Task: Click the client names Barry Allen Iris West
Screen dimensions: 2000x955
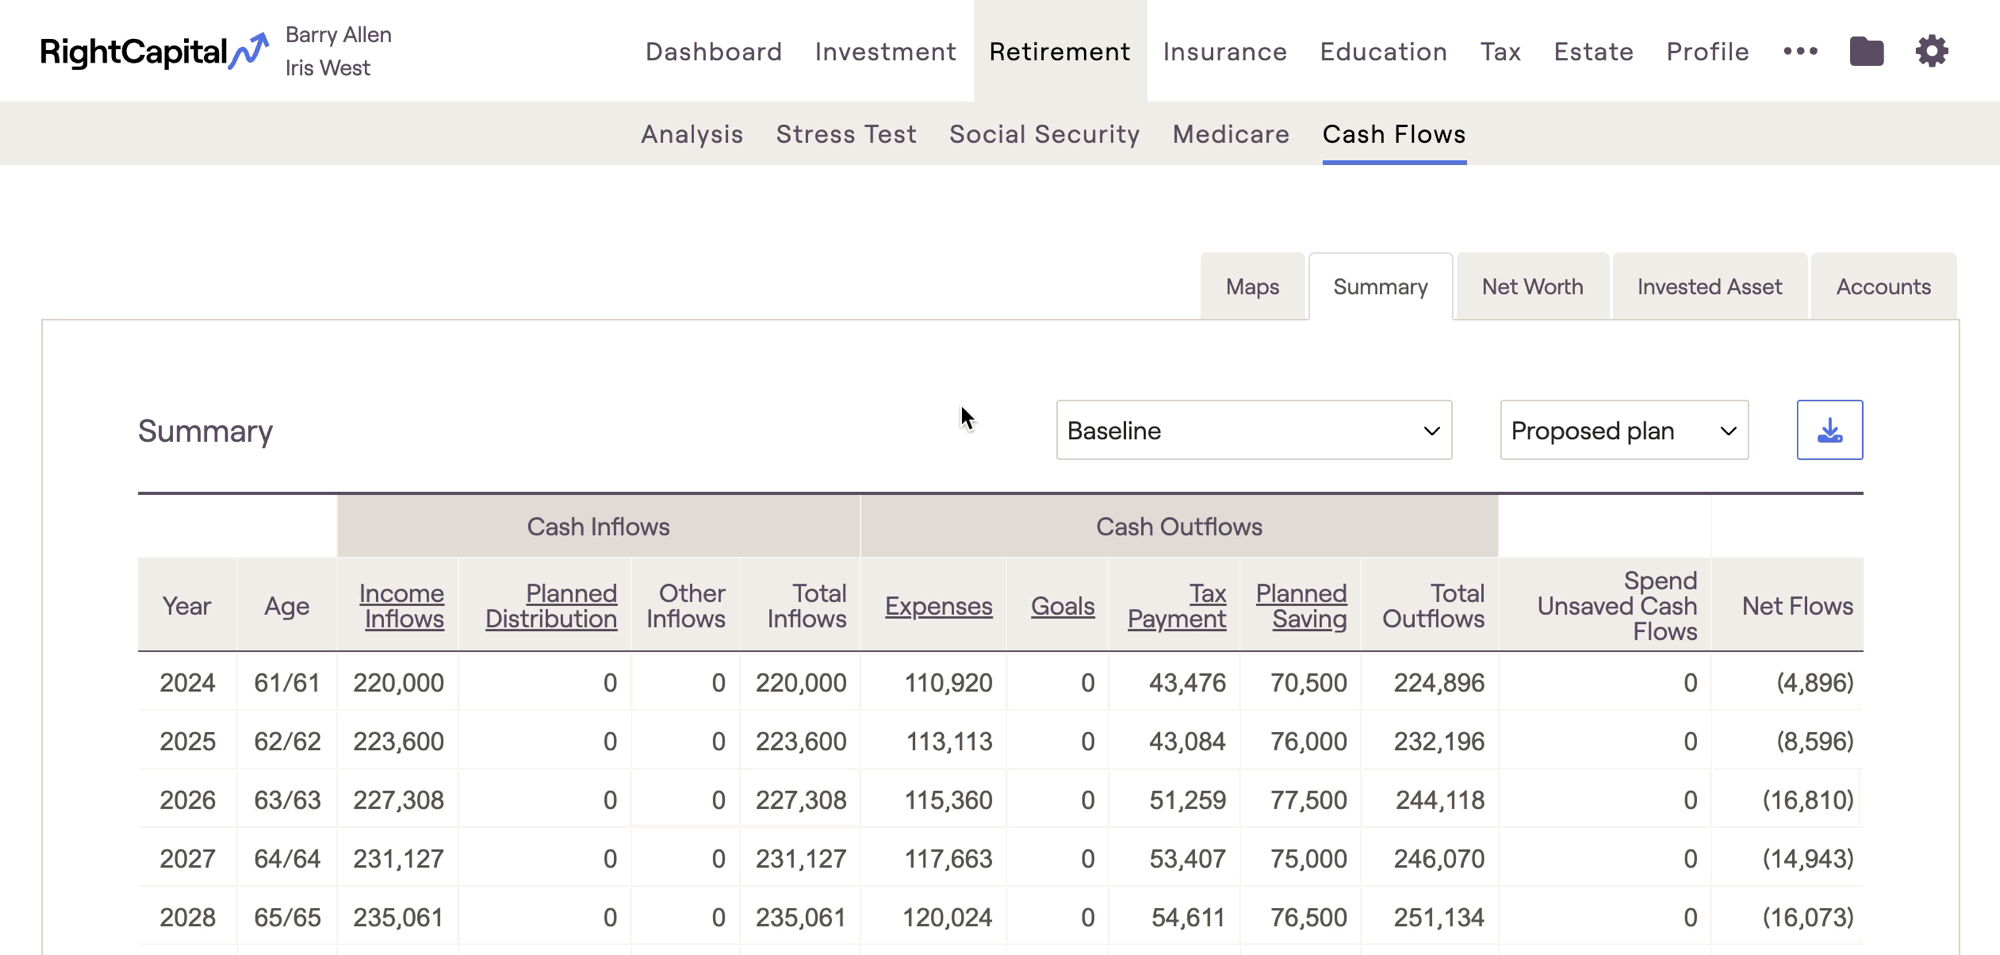Action: coord(338,51)
